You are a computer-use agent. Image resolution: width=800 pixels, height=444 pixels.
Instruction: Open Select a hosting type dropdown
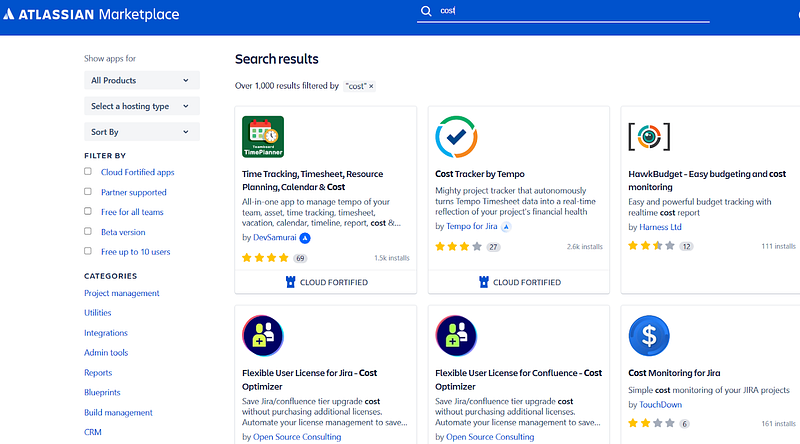(141, 106)
